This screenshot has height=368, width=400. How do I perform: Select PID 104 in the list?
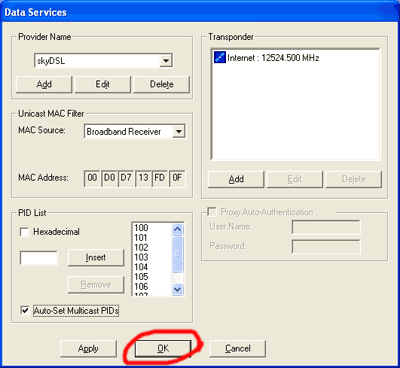pos(141,267)
